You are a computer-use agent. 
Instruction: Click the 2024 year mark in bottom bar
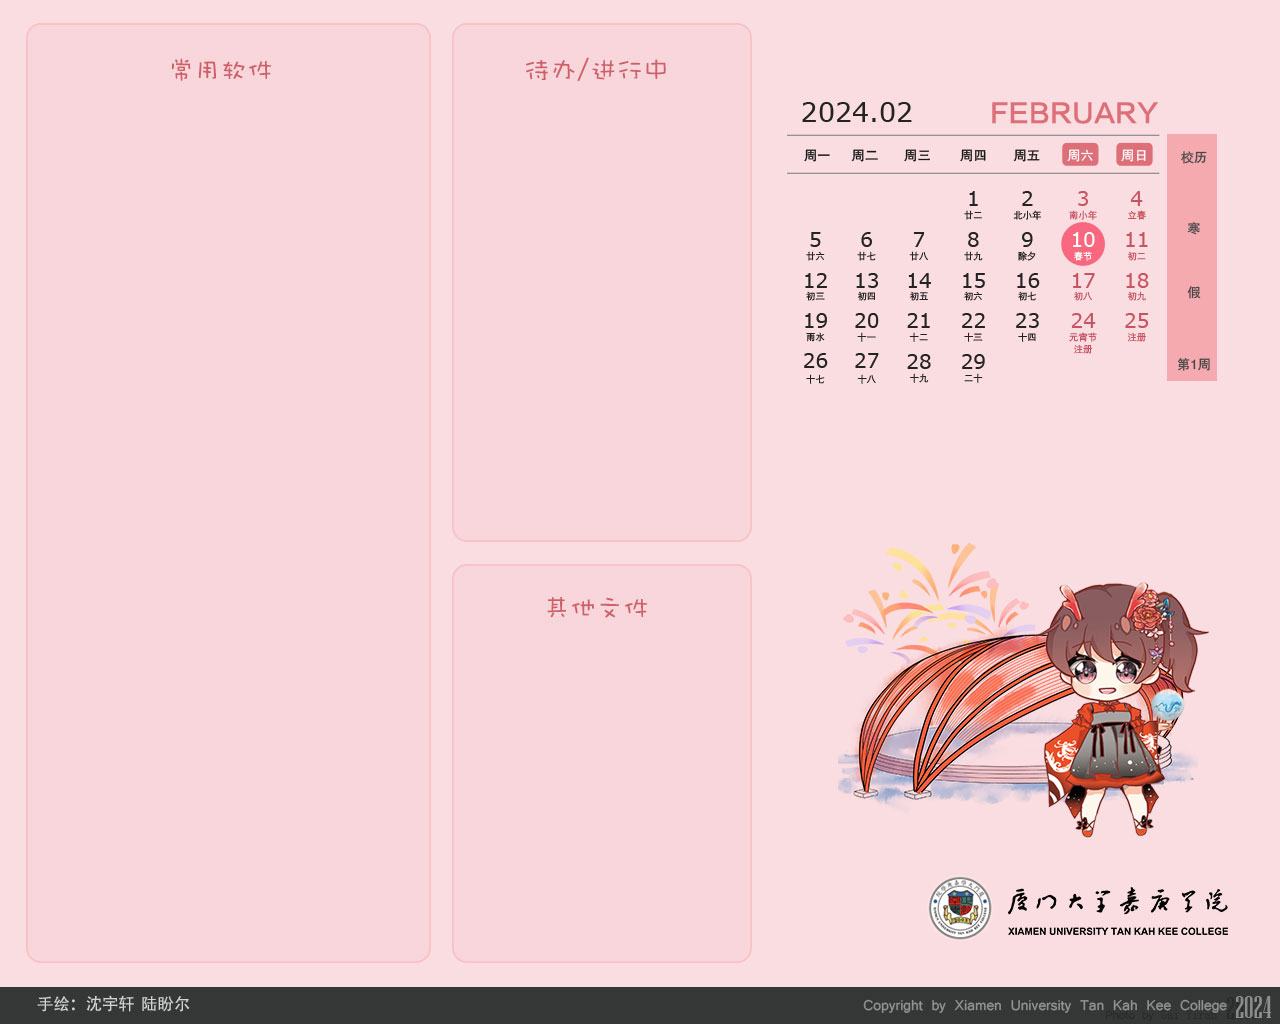pyautogui.click(x=1253, y=1006)
